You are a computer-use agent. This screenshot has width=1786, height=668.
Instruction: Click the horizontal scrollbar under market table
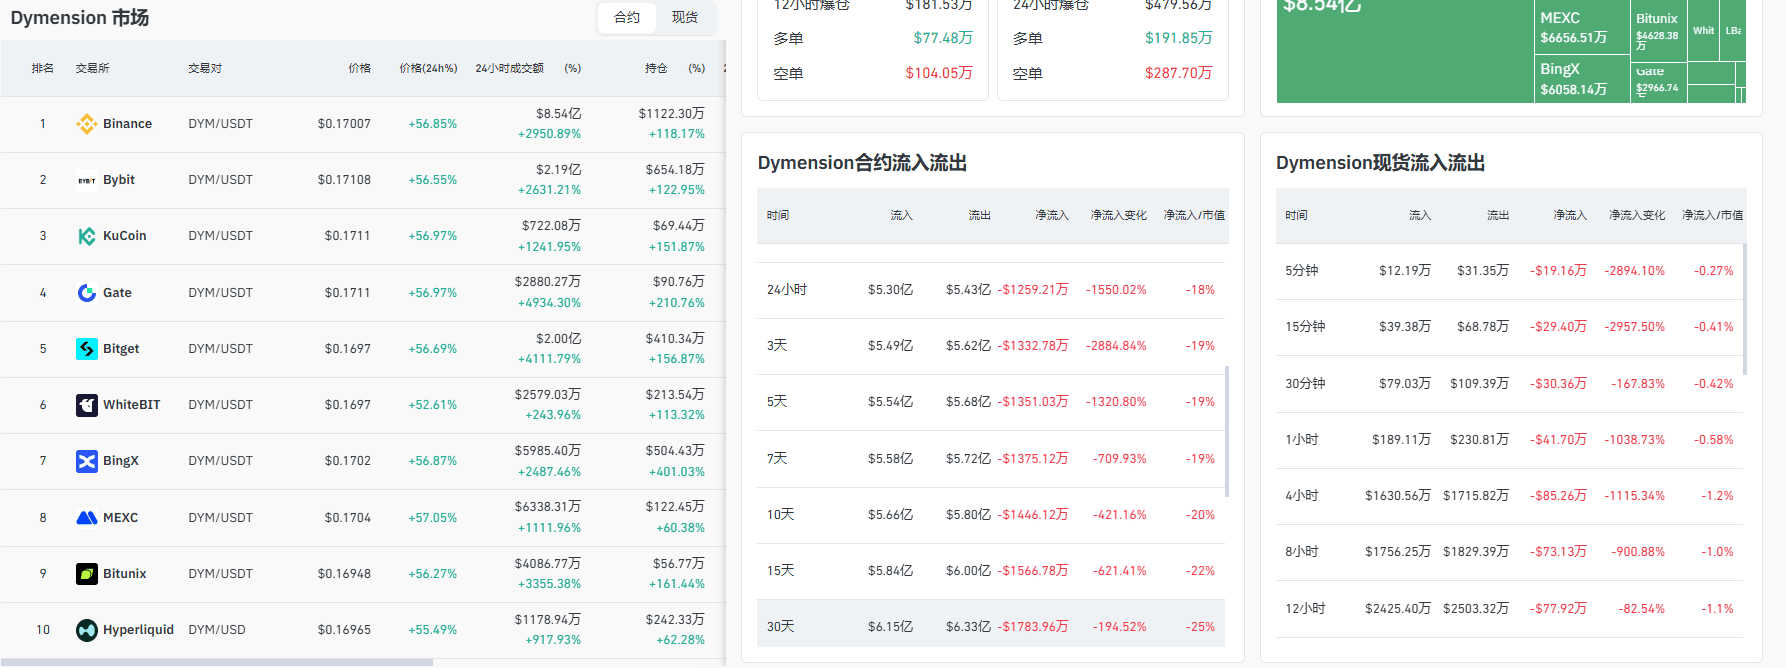point(216,662)
